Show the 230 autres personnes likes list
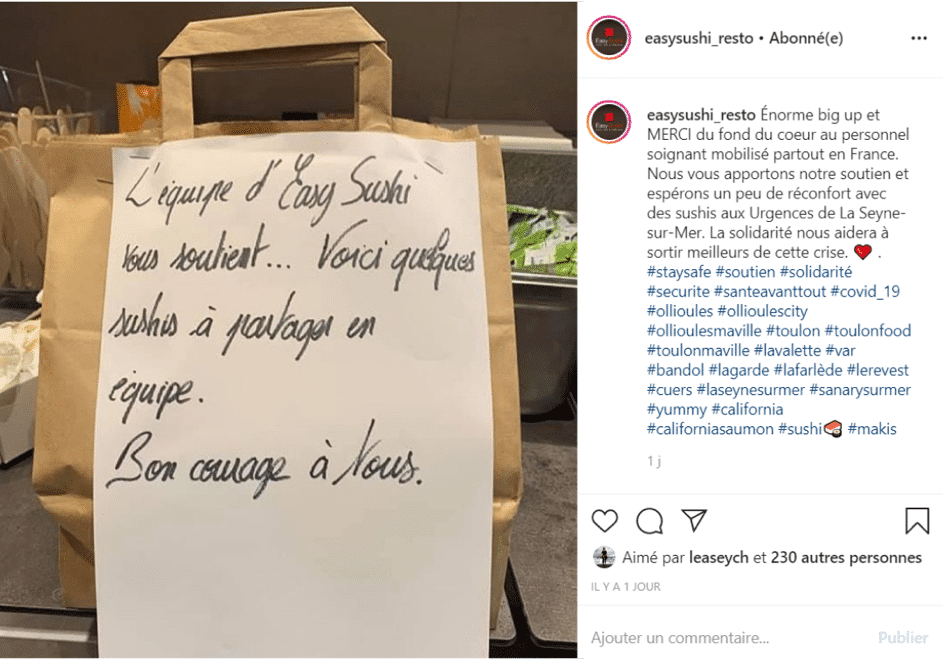The image size is (943, 664). pos(846,558)
